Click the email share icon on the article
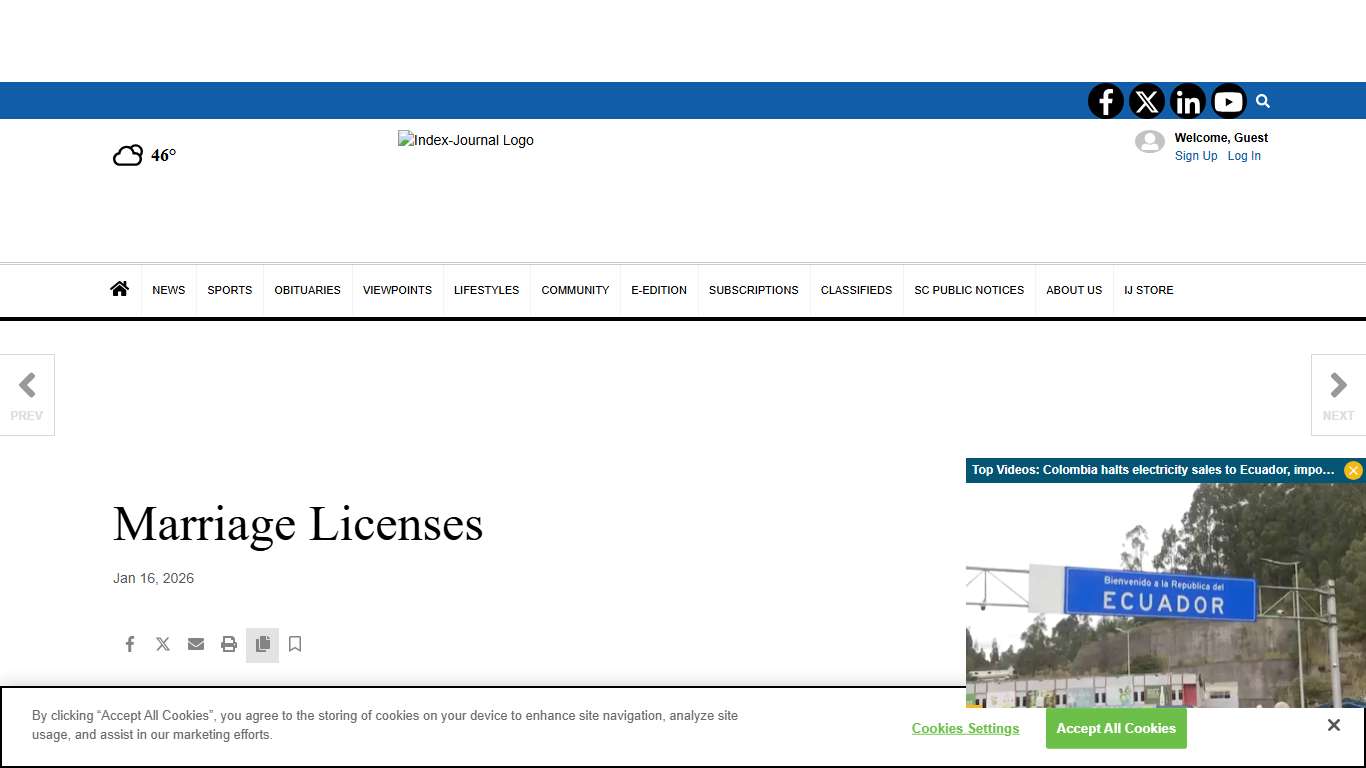 [x=196, y=644]
